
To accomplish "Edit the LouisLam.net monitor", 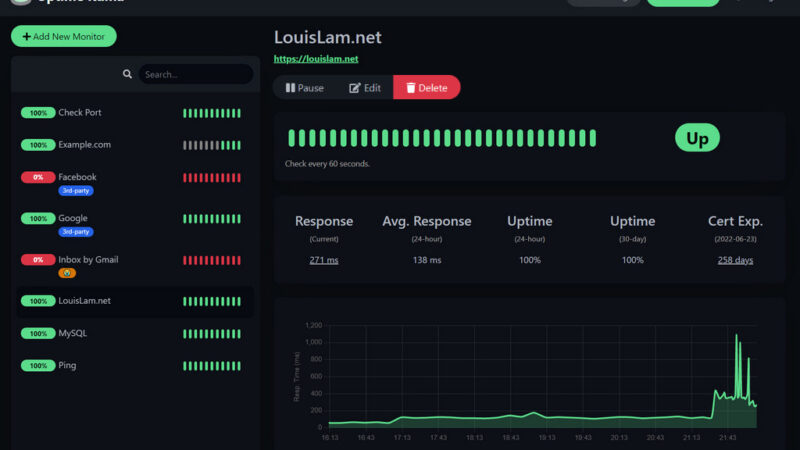I will click(x=364, y=88).
